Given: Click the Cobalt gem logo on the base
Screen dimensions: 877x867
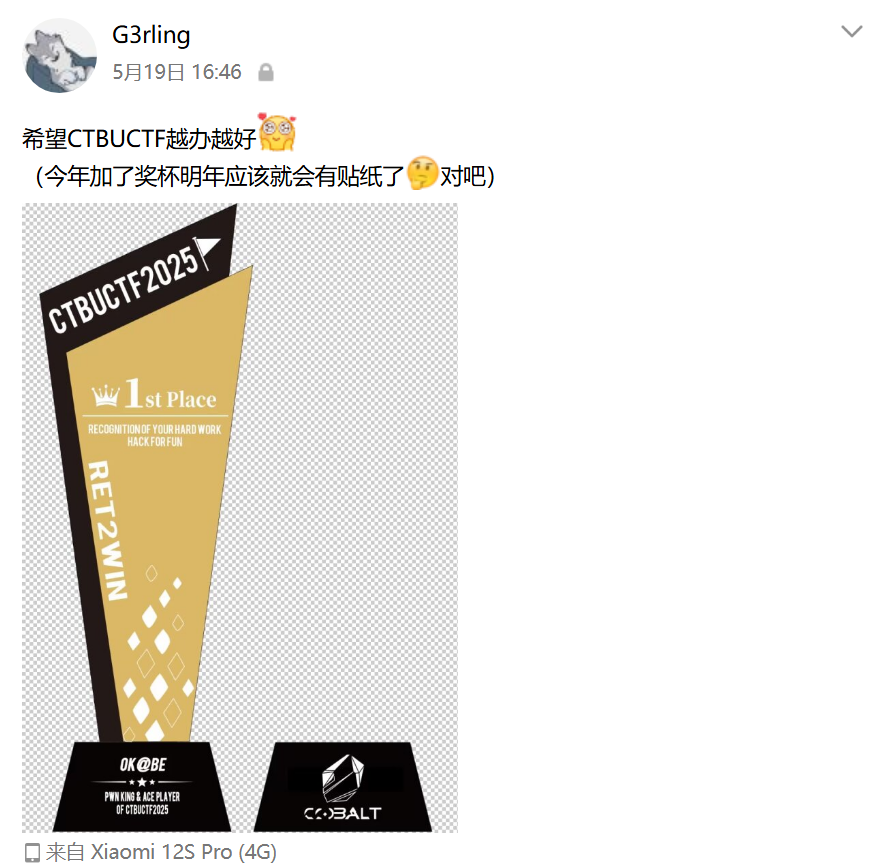Looking at the screenshot, I should coord(343,778).
